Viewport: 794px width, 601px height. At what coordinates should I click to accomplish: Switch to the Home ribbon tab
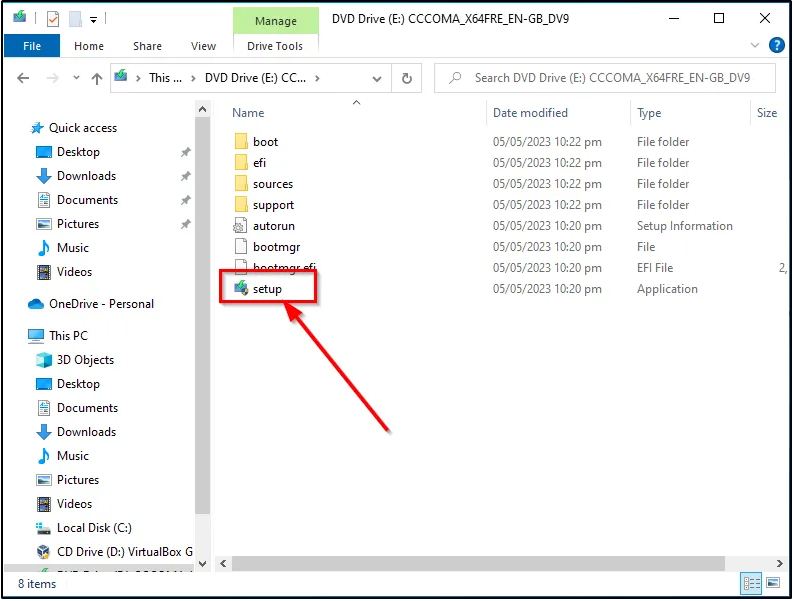(x=89, y=46)
